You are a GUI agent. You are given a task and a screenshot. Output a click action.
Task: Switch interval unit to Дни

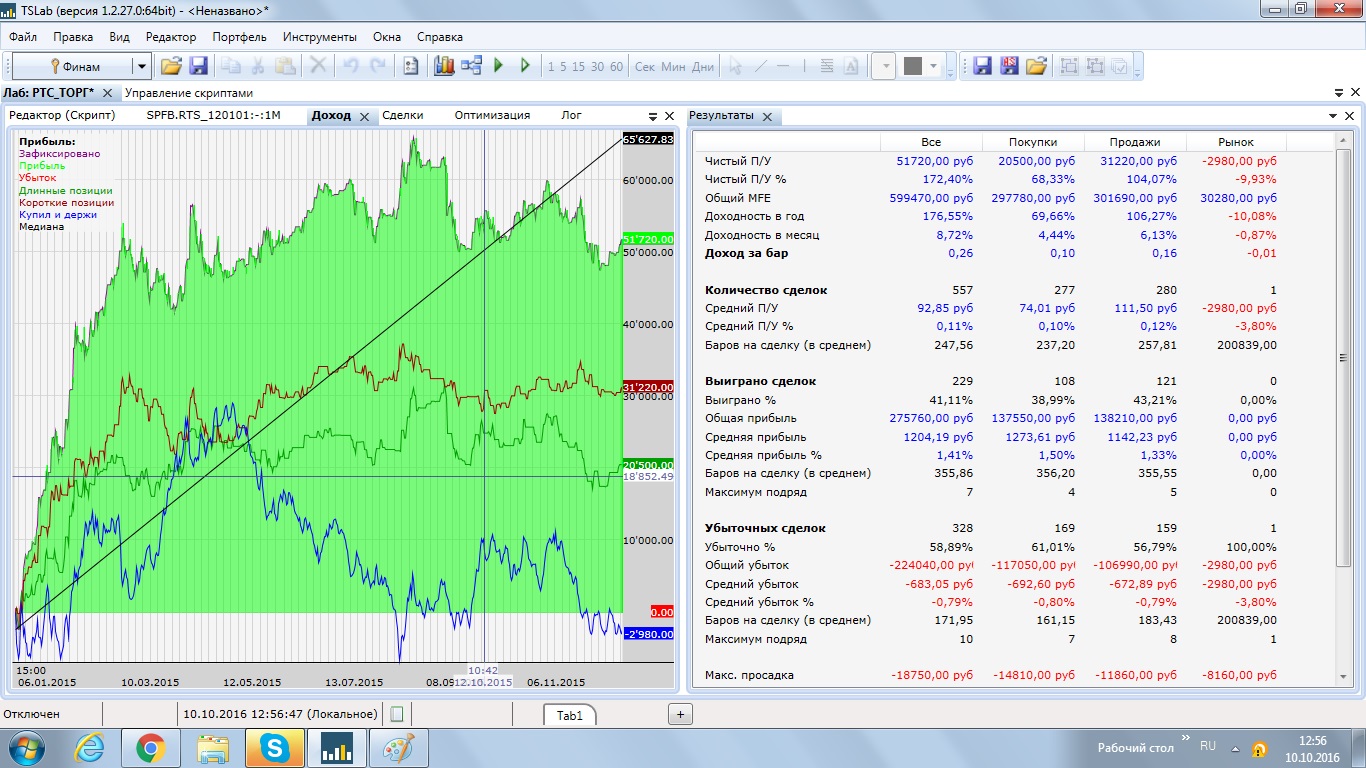[x=703, y=67]
